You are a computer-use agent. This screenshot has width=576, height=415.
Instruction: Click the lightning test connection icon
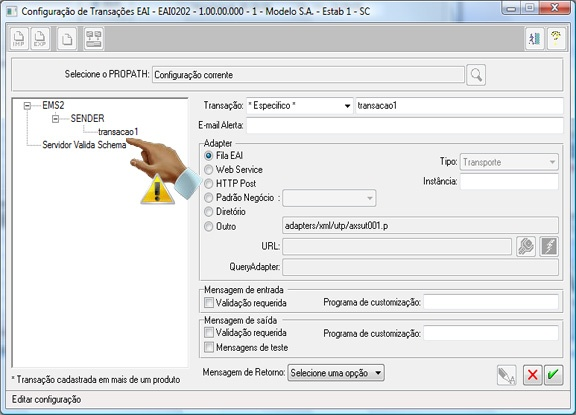tap(549, 246)
